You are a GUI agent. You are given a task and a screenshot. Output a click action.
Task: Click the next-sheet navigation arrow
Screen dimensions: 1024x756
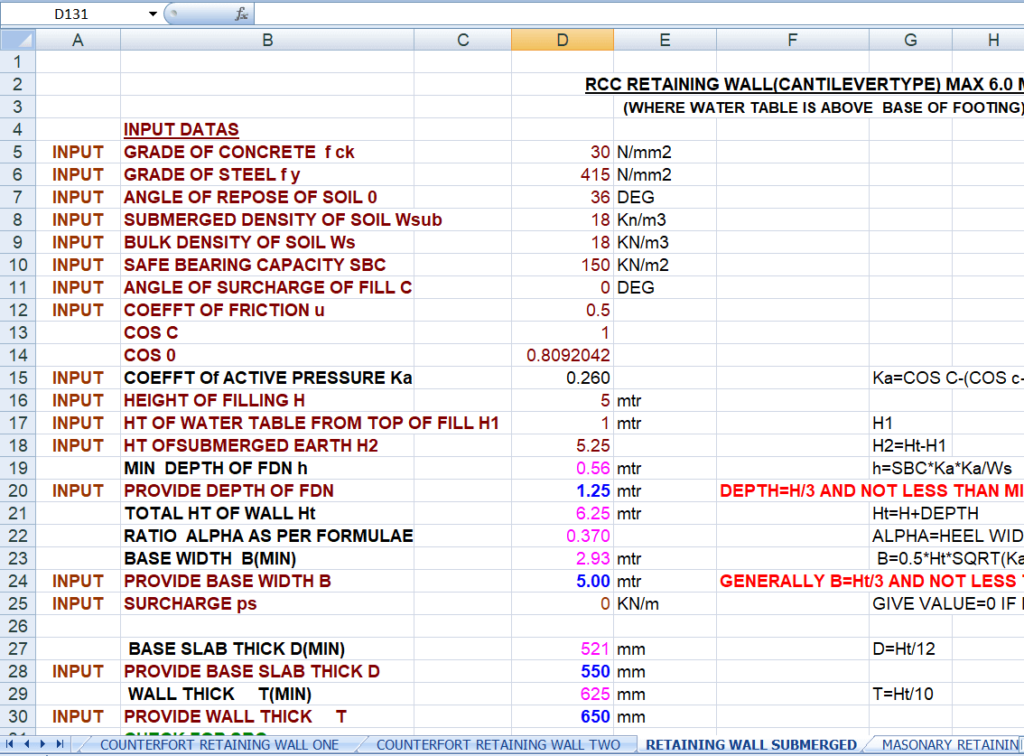[x=41, y=744]
